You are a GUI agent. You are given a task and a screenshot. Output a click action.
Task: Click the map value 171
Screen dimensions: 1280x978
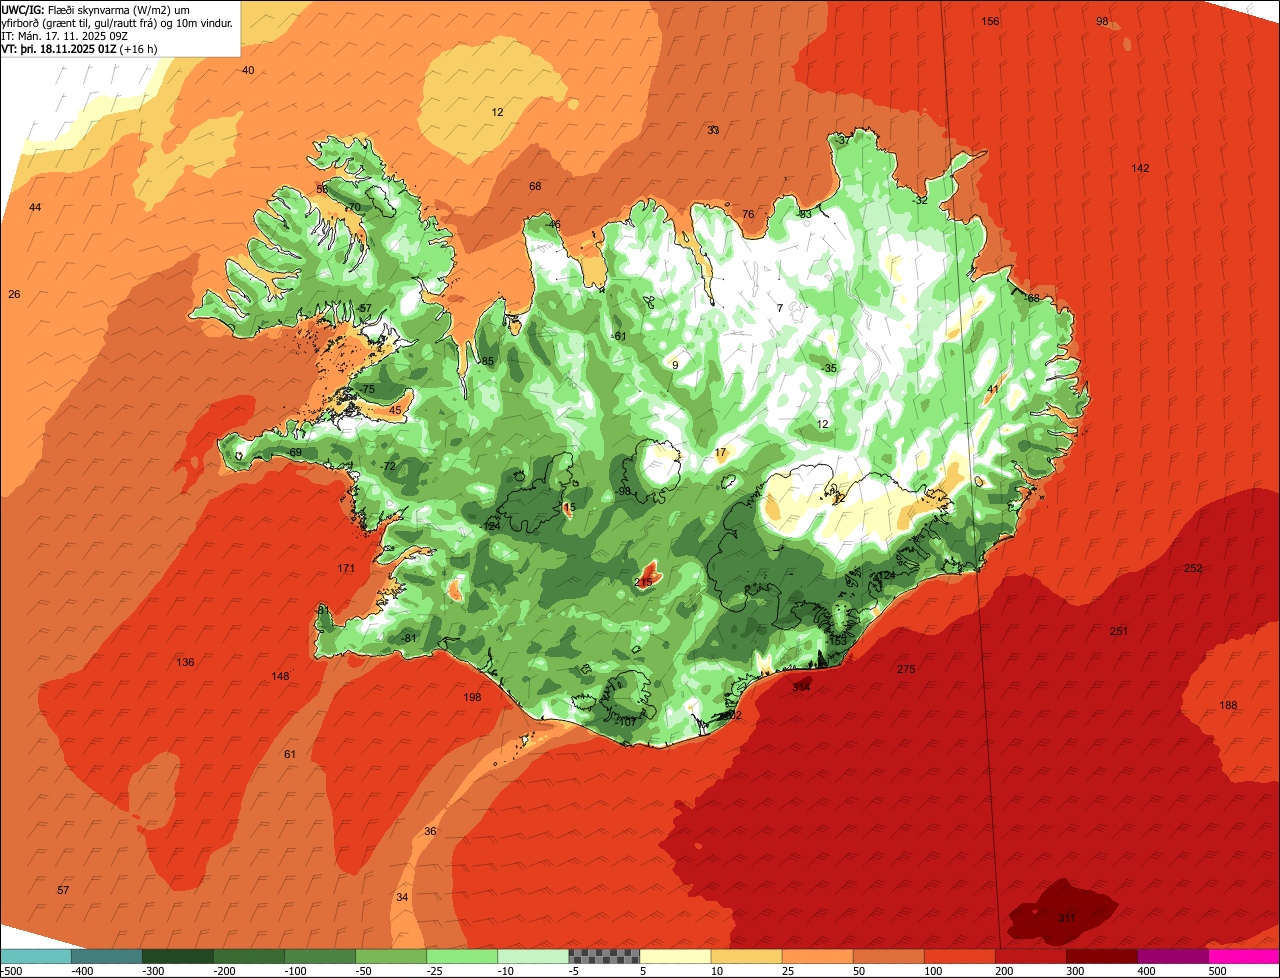(346, 568)
